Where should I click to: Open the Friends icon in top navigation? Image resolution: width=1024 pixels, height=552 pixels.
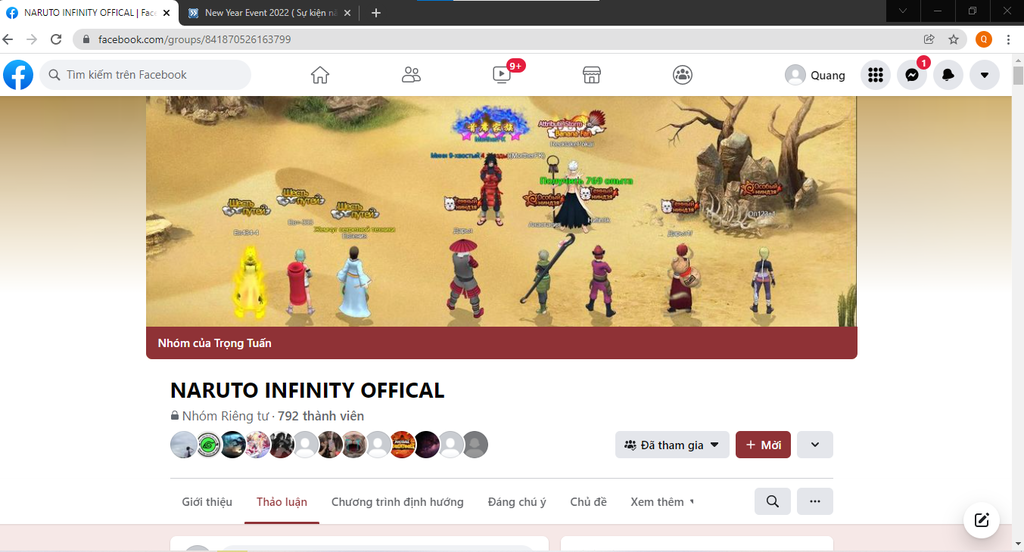click(411, 75)
